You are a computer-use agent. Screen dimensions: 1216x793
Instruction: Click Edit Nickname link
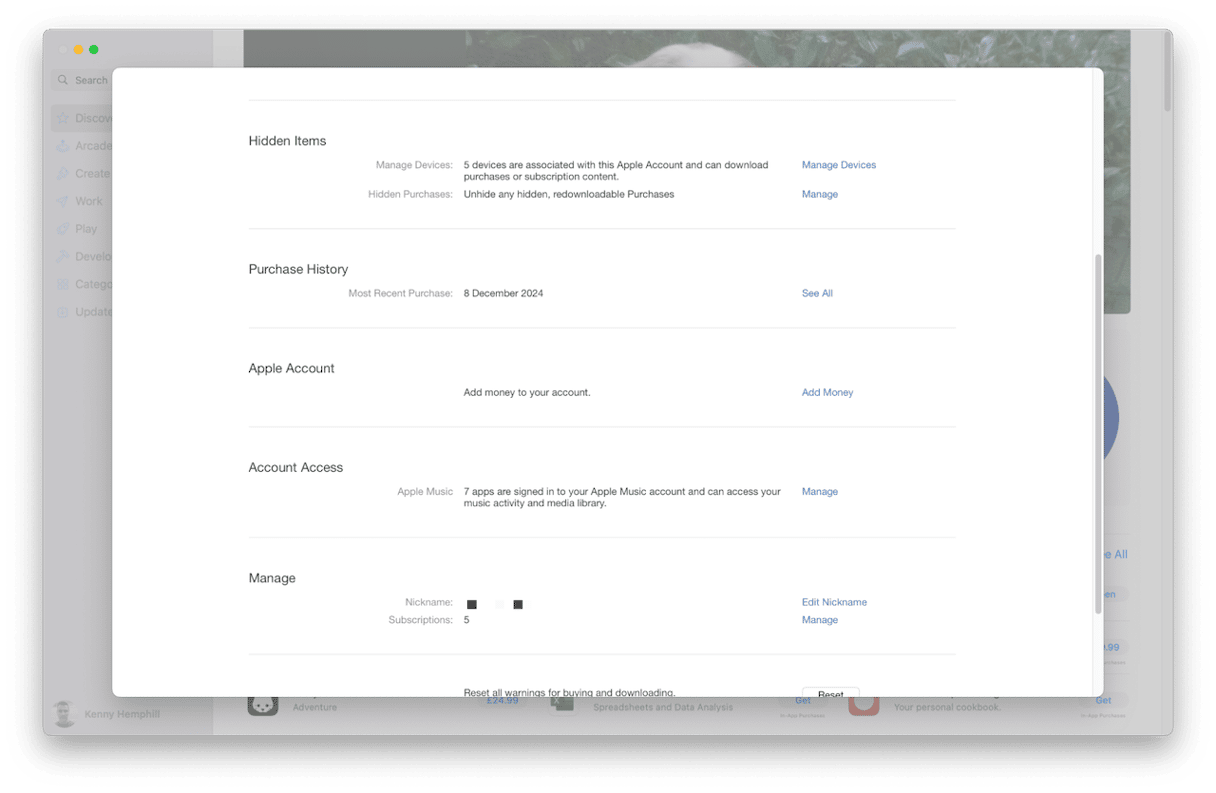834,602
